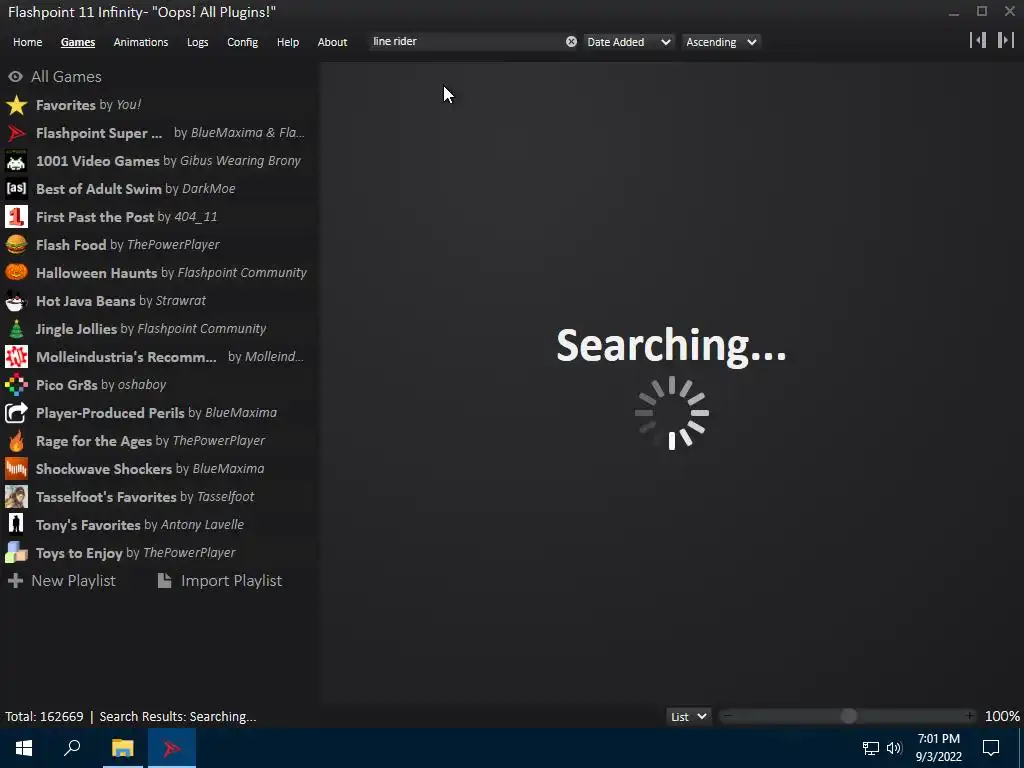Click the plus end of scale slider

pos(970,716)
